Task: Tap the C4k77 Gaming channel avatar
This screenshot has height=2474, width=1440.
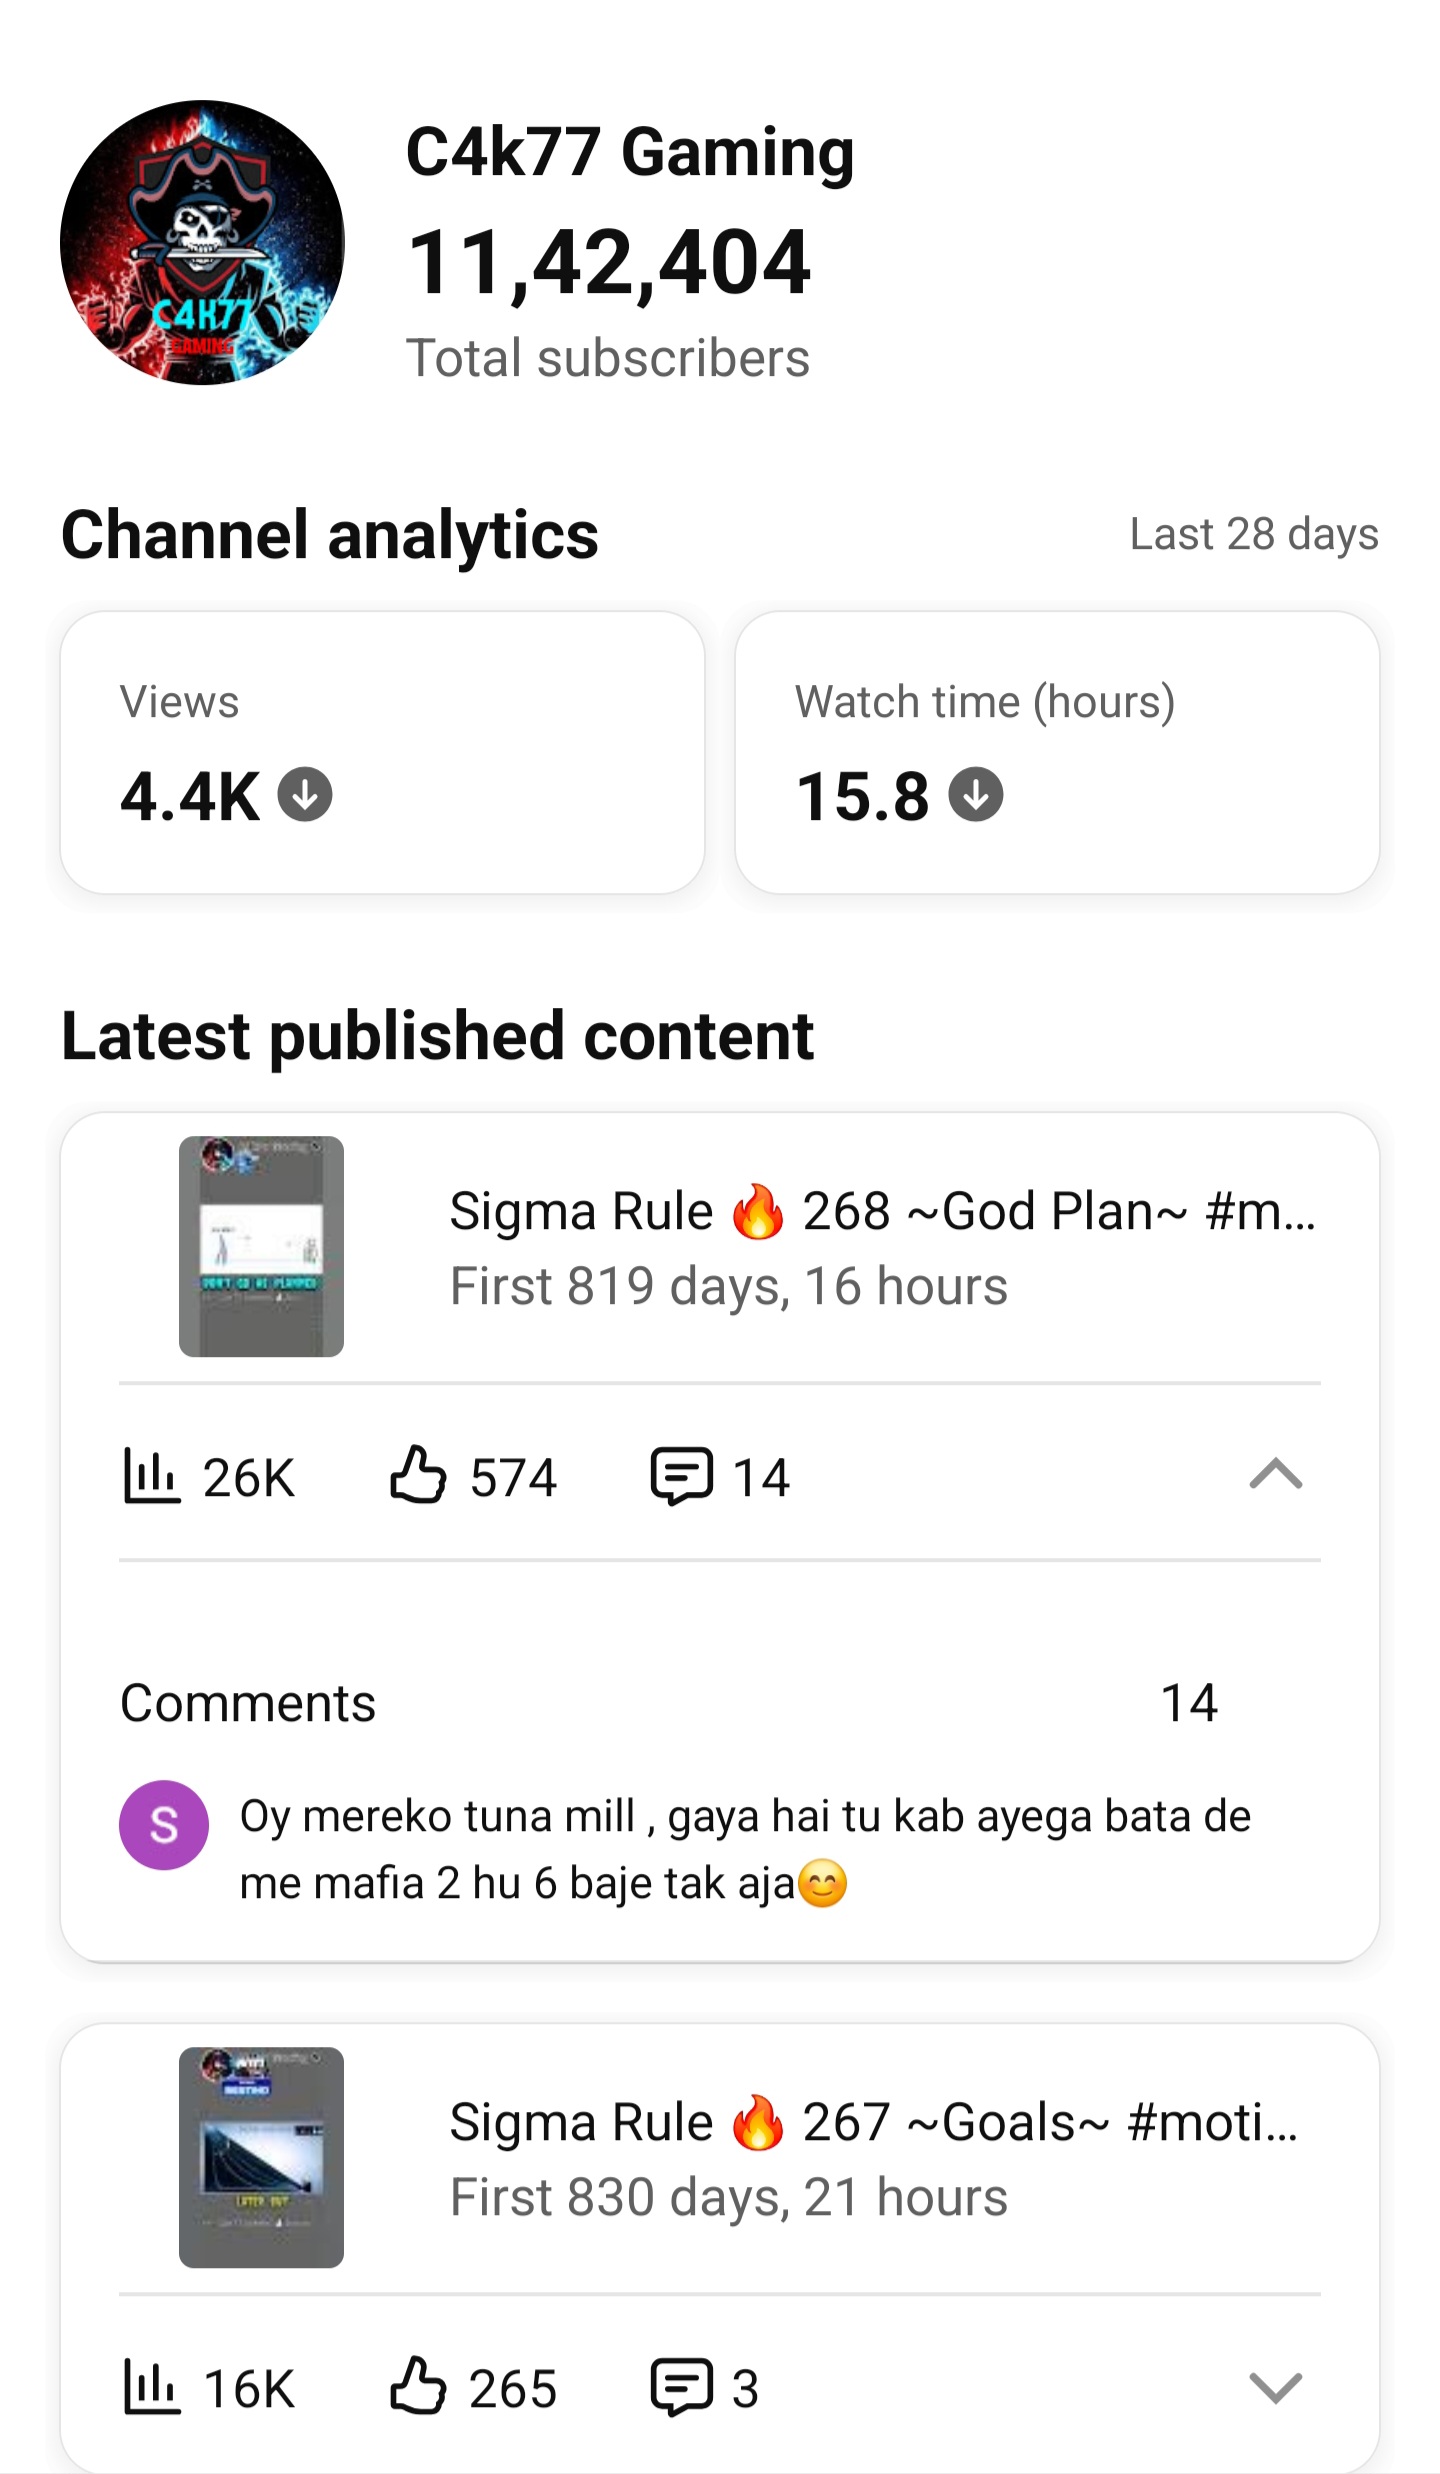Action: (x=202, y=242)
